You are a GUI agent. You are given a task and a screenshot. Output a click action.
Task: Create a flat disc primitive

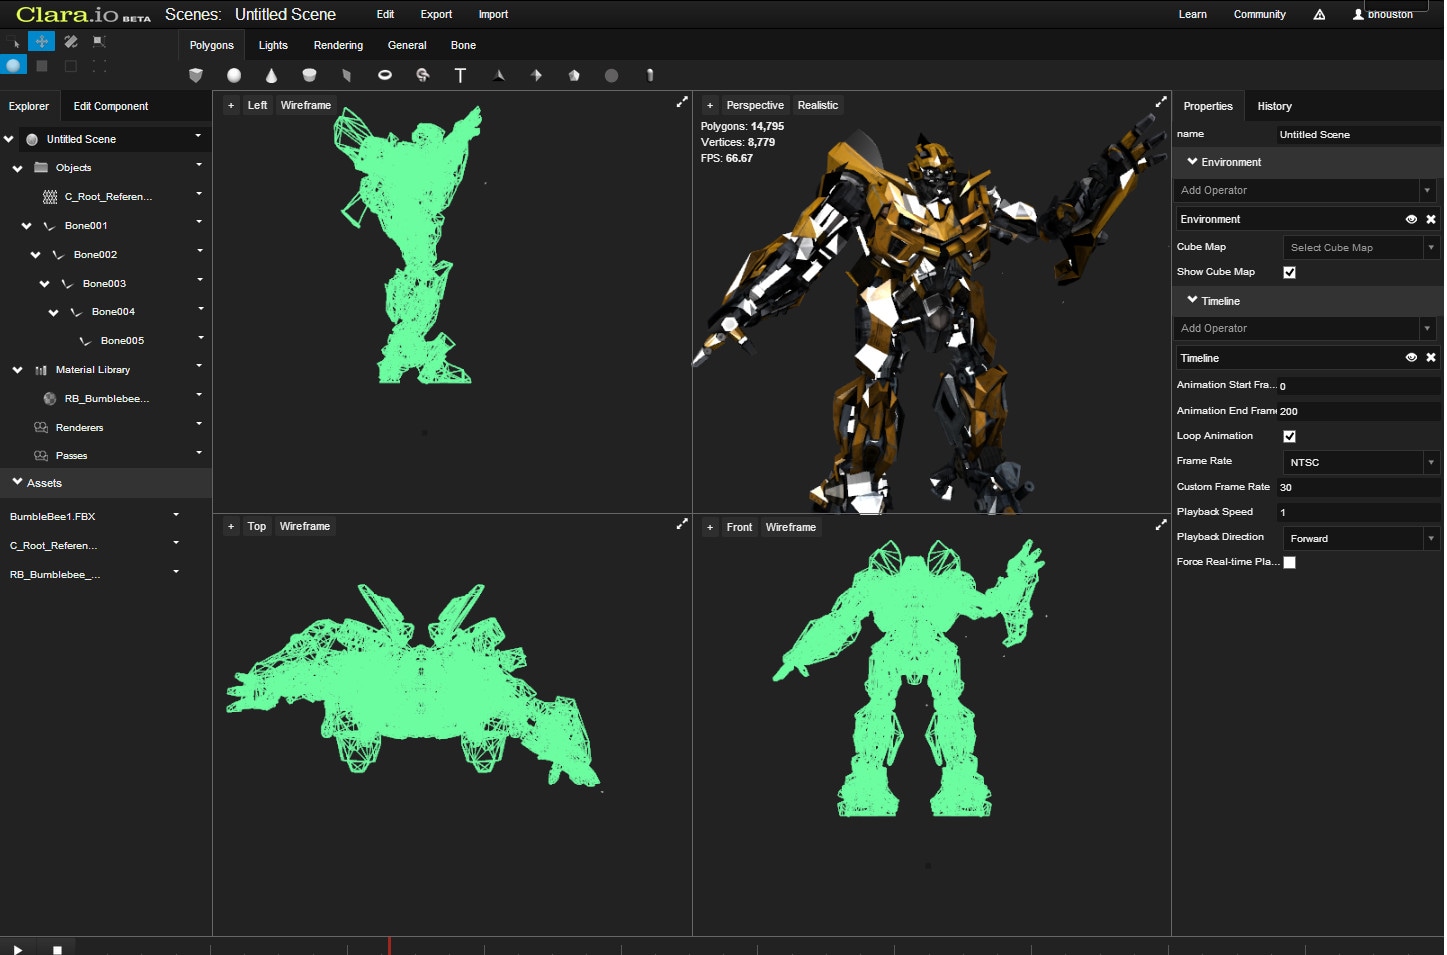[x=611, y=75]
